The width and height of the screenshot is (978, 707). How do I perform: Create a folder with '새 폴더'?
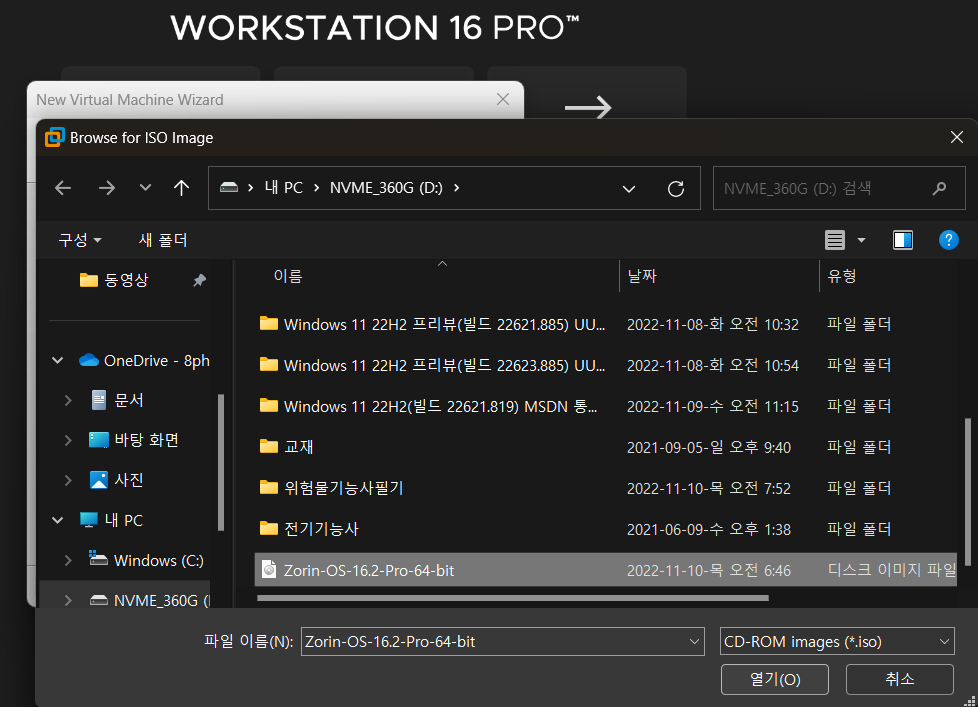tap(163, 240)
